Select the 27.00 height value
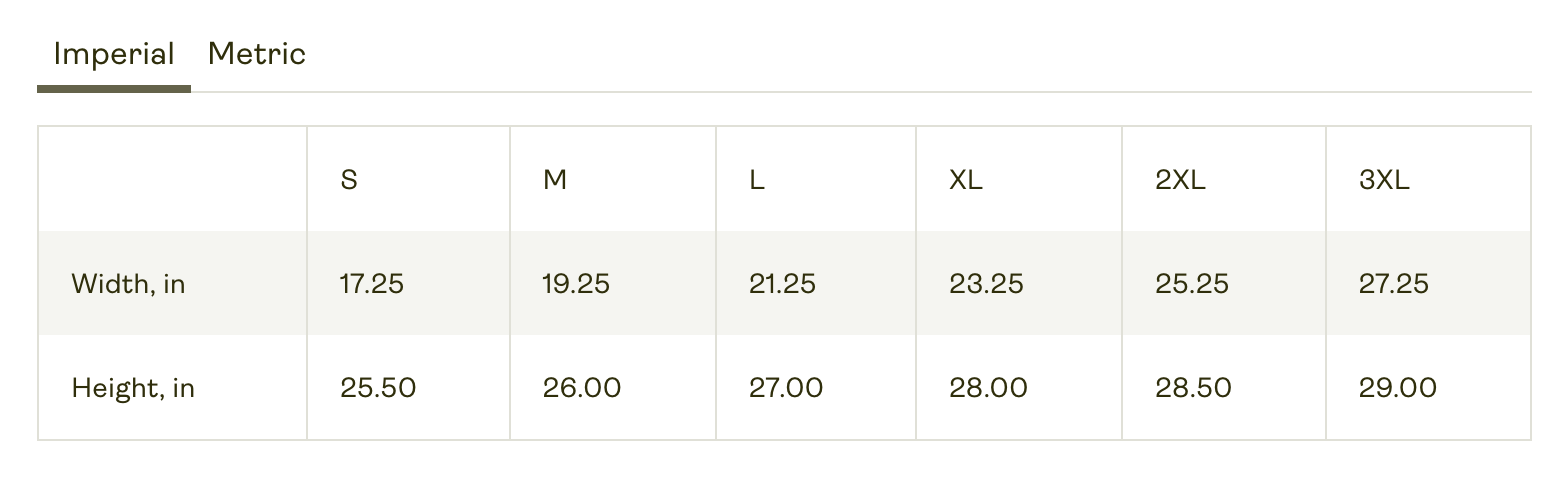1564x484 pixels. click(x=786, y=388)
